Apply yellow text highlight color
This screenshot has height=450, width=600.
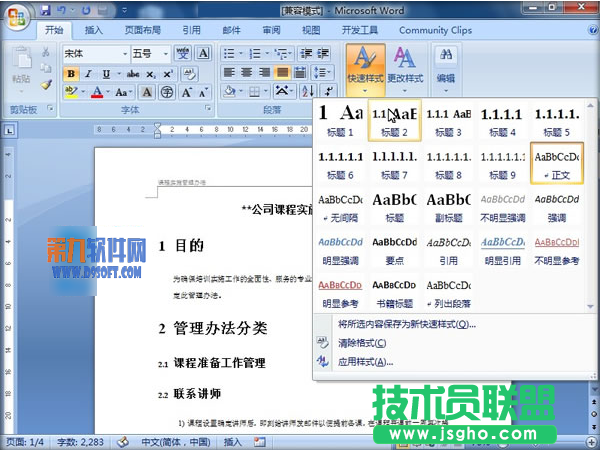point(71,92)
